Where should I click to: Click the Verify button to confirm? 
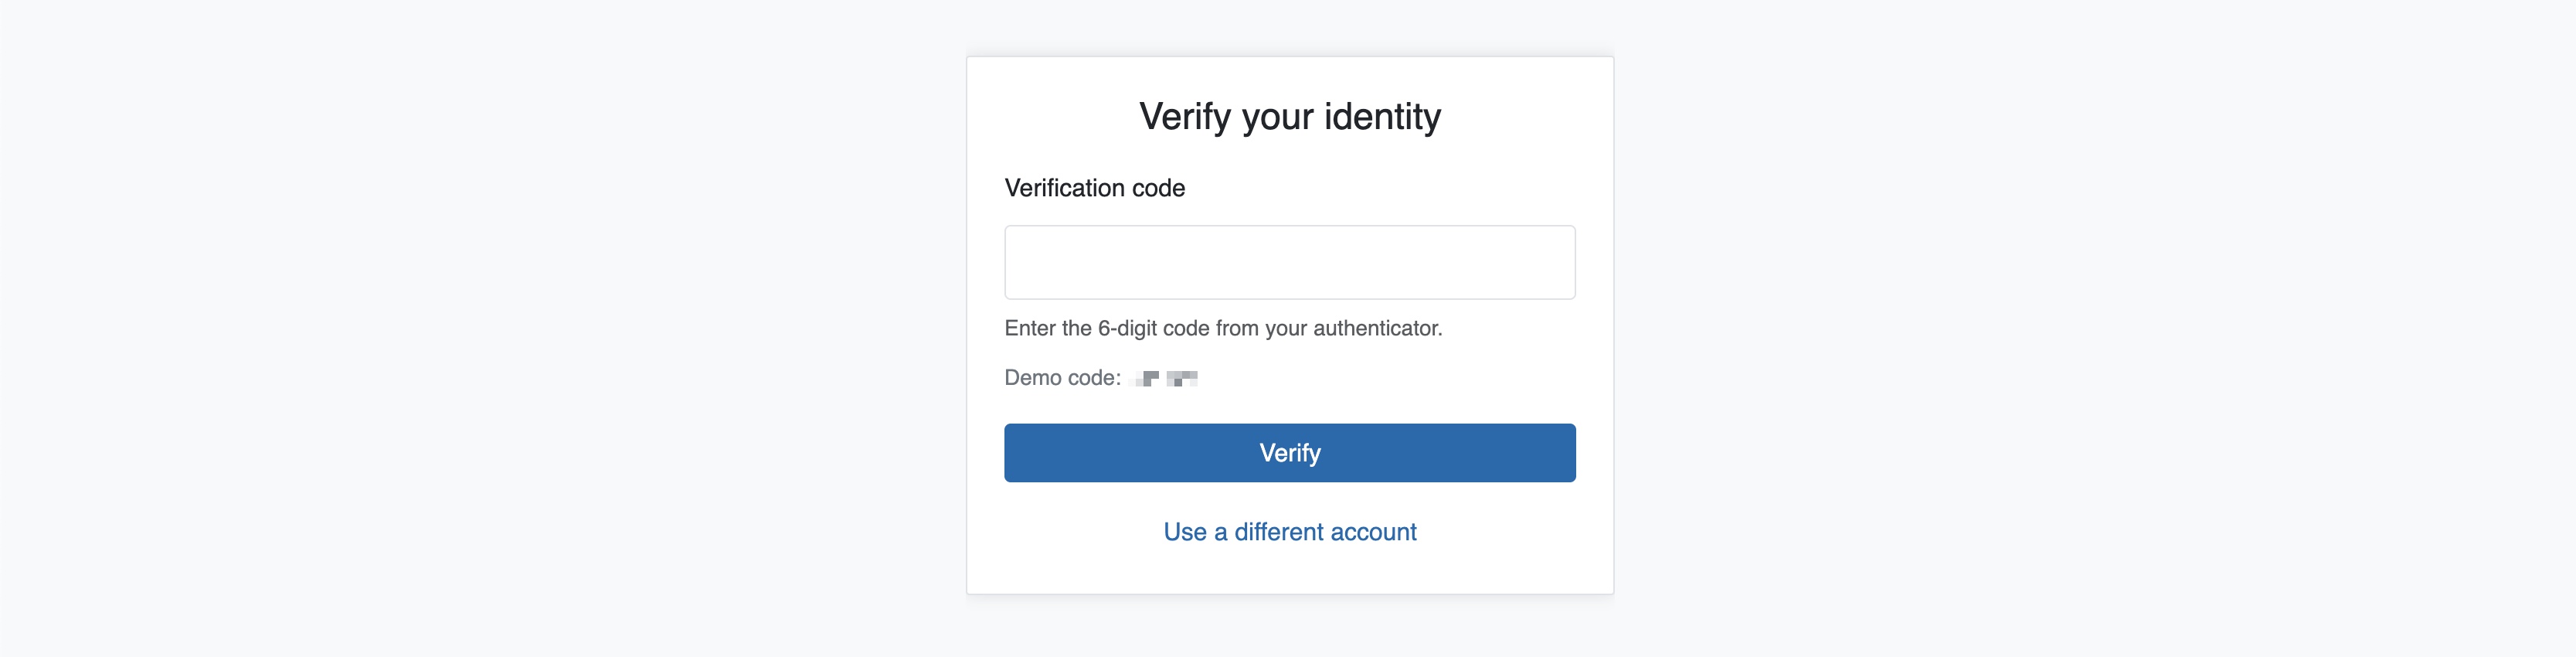[x=1289, y=452]
